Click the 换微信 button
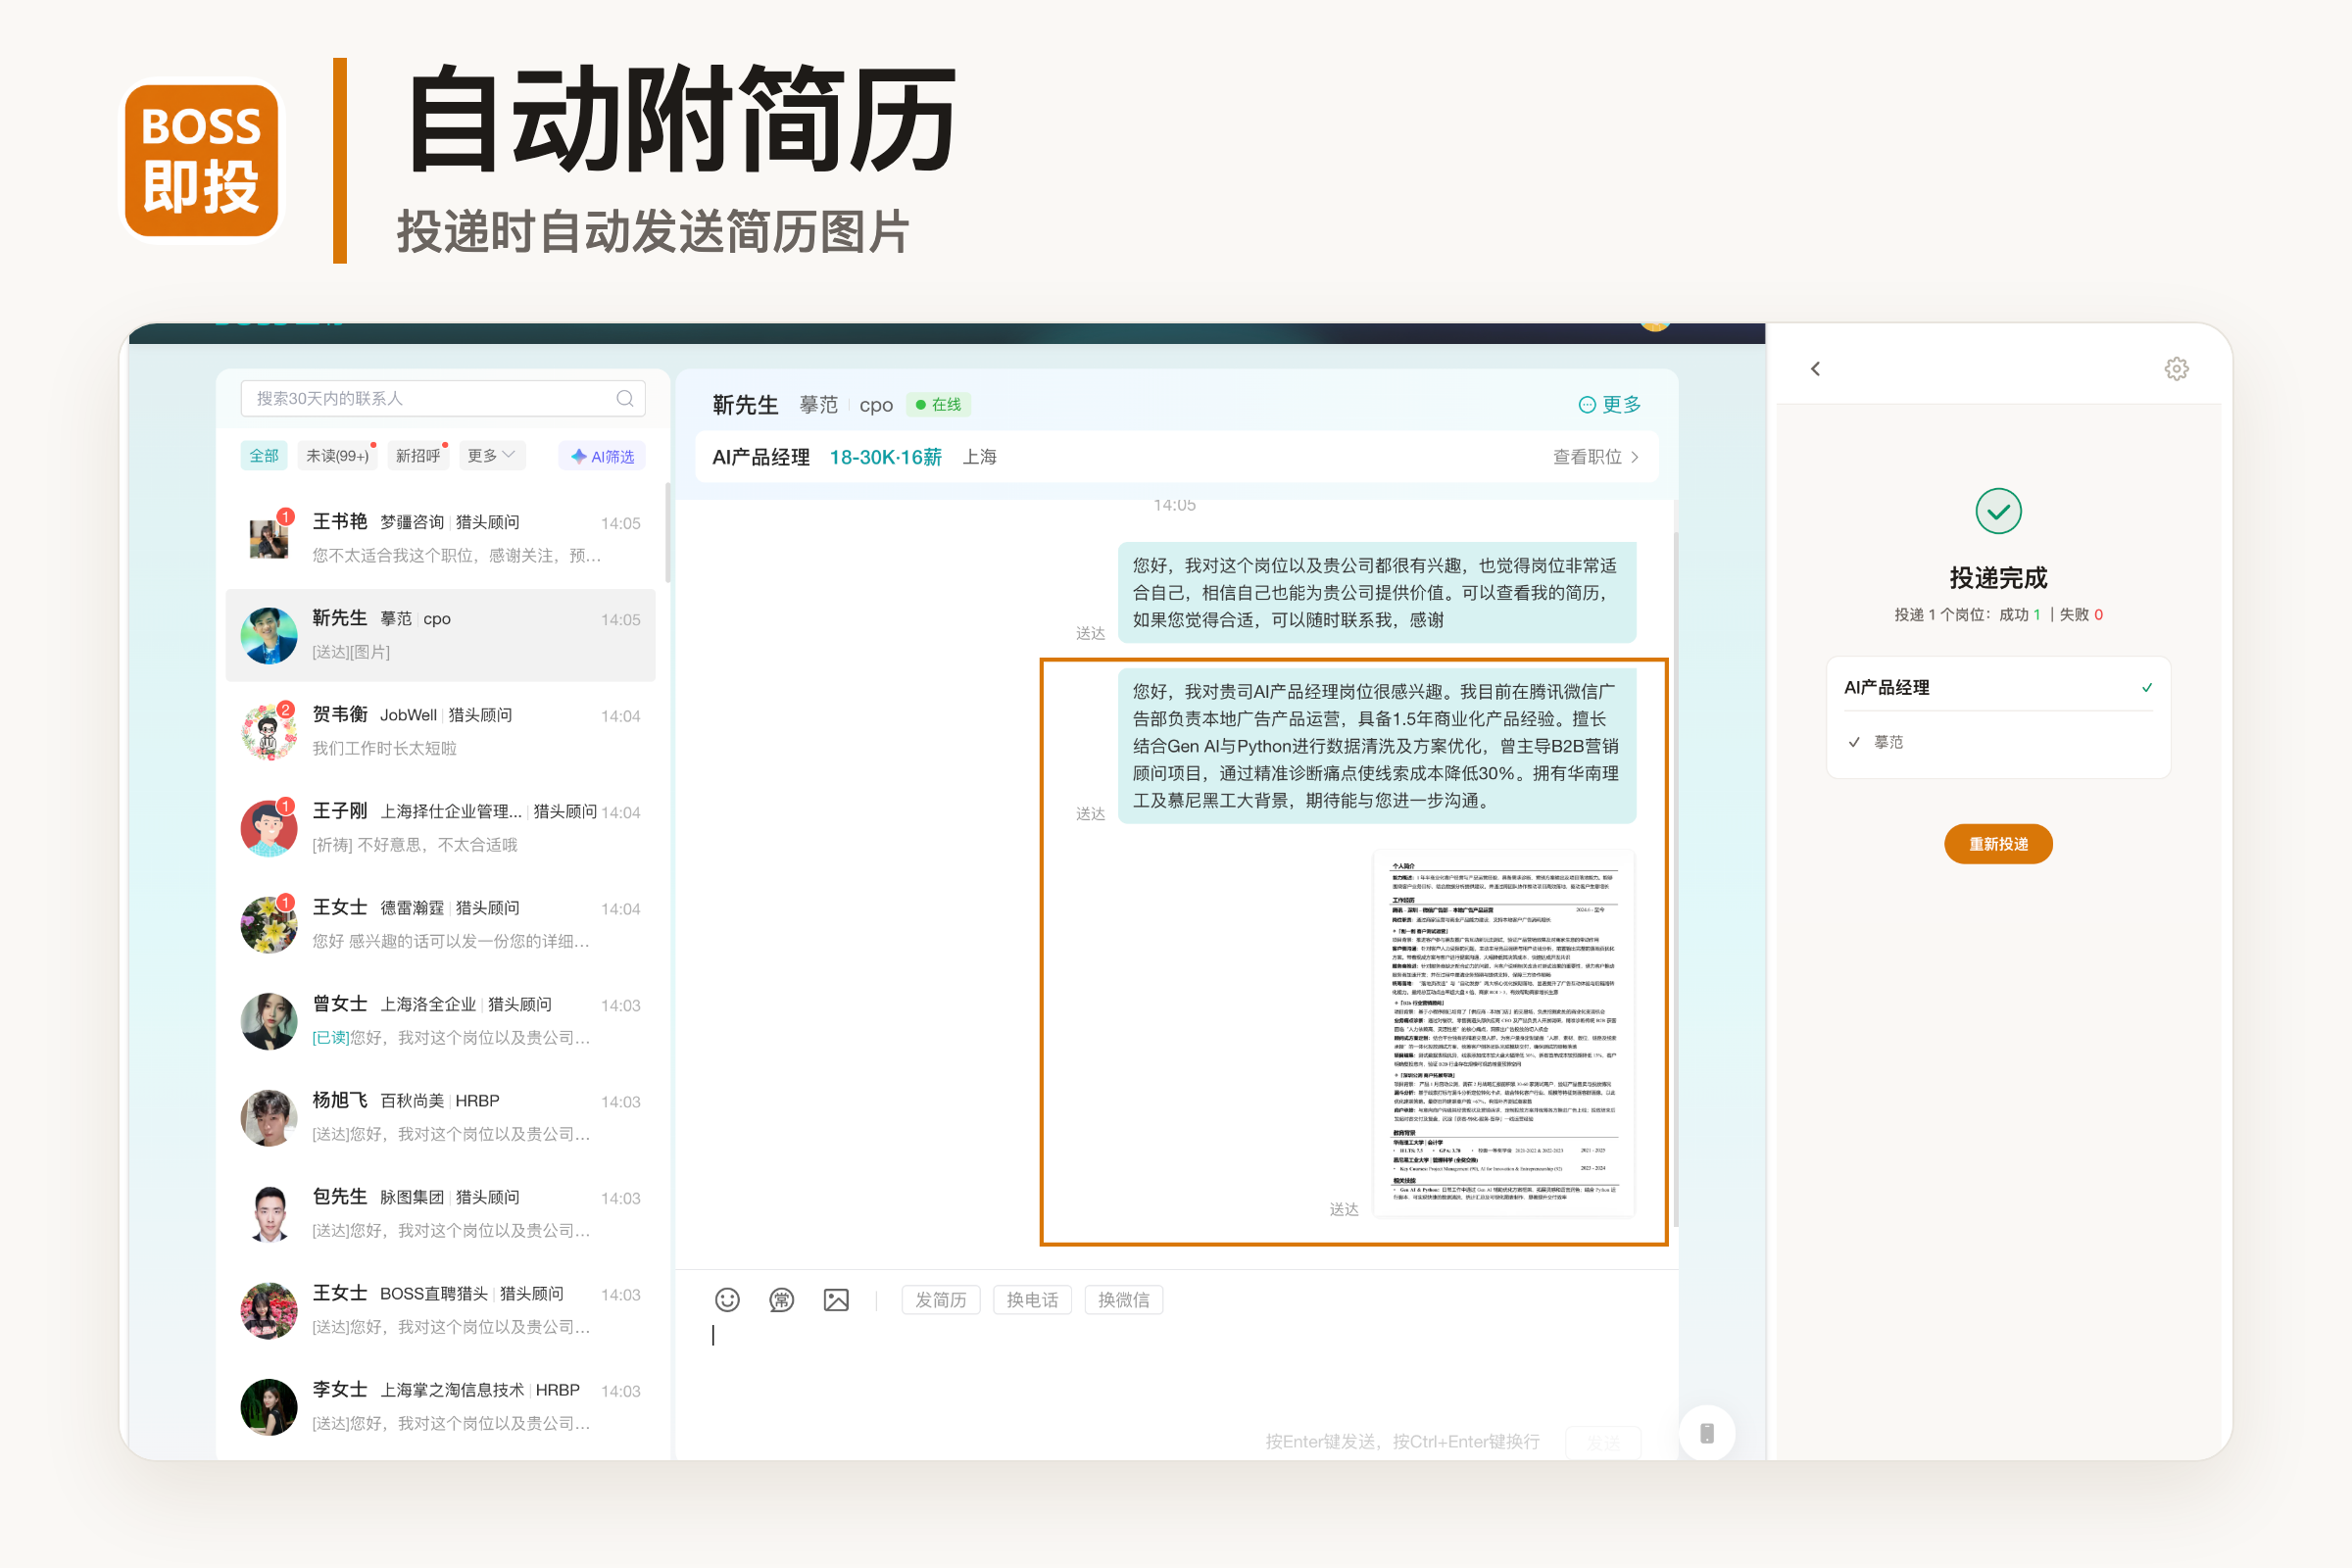2352x1568 pixels. 1124,1299
